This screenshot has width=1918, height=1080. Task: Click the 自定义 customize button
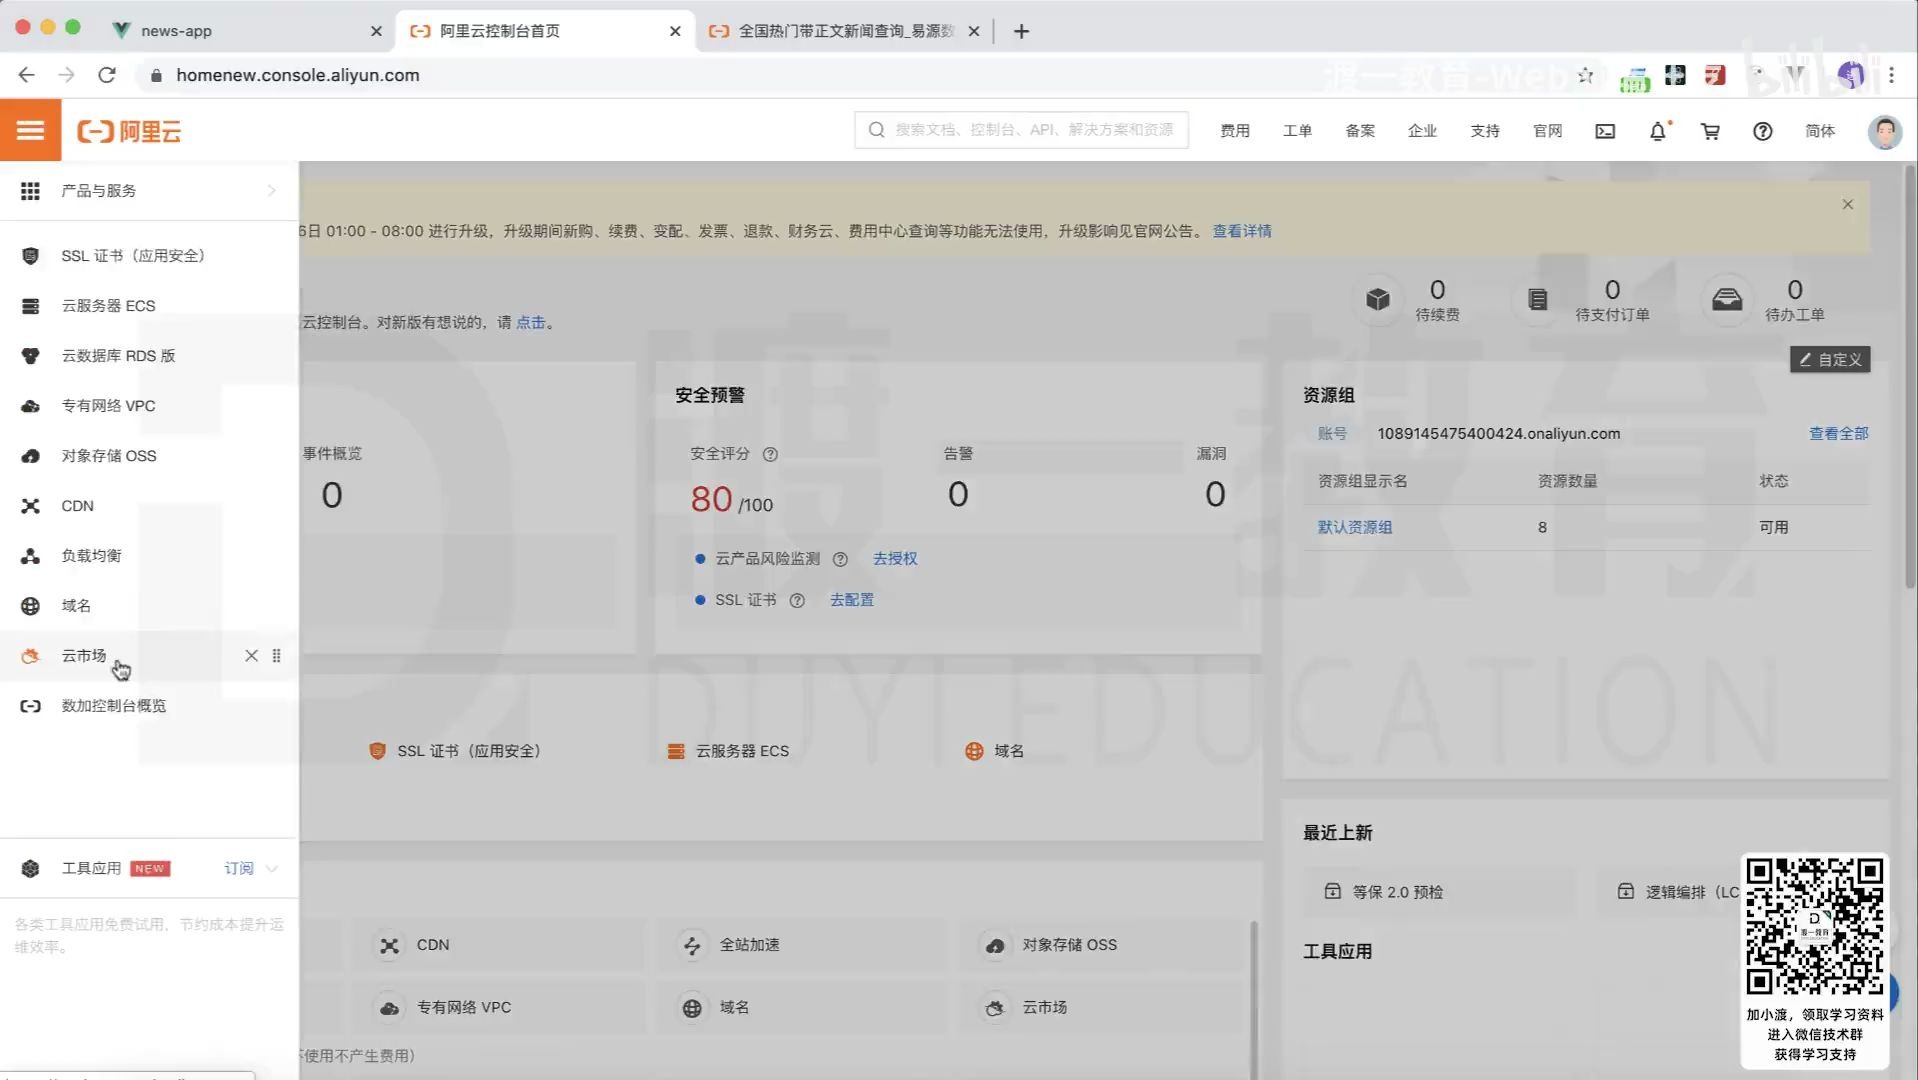pos(1830,359)
